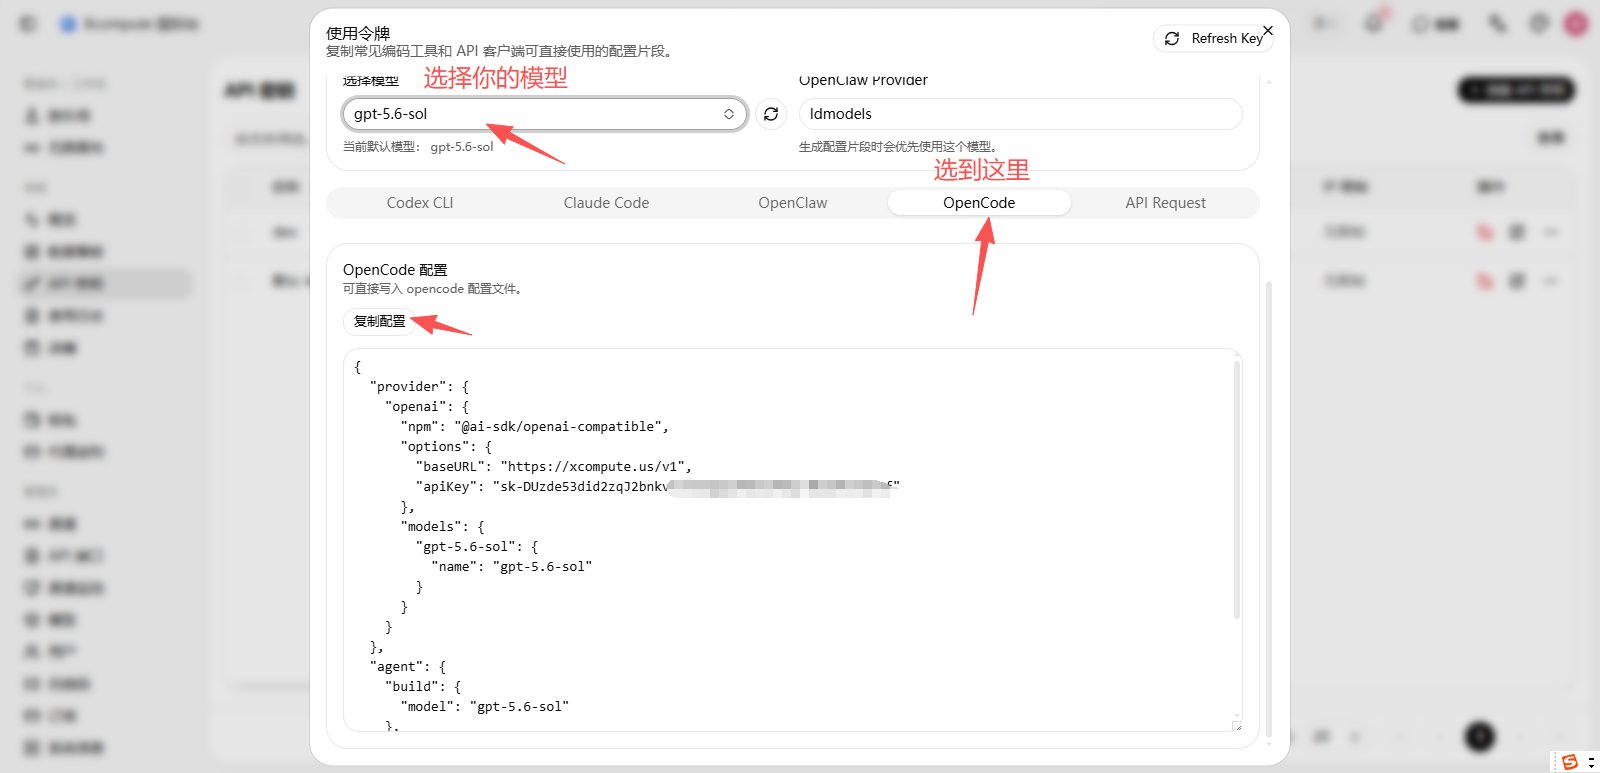The width and height of the screenshot is (1600, 773).
Task: Click the baseURL line in the config
Action: tap(553, 467)
